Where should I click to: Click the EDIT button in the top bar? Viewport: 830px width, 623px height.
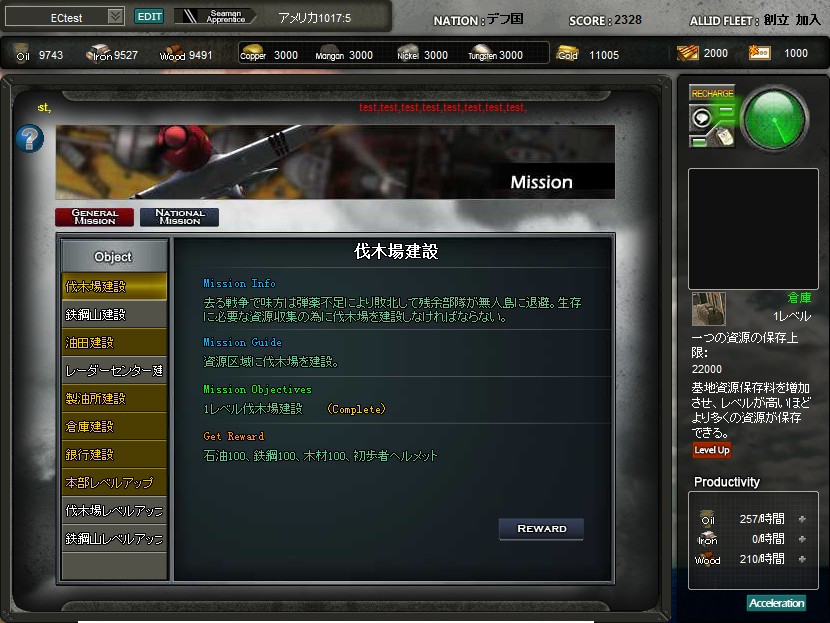tap(149, 16)
